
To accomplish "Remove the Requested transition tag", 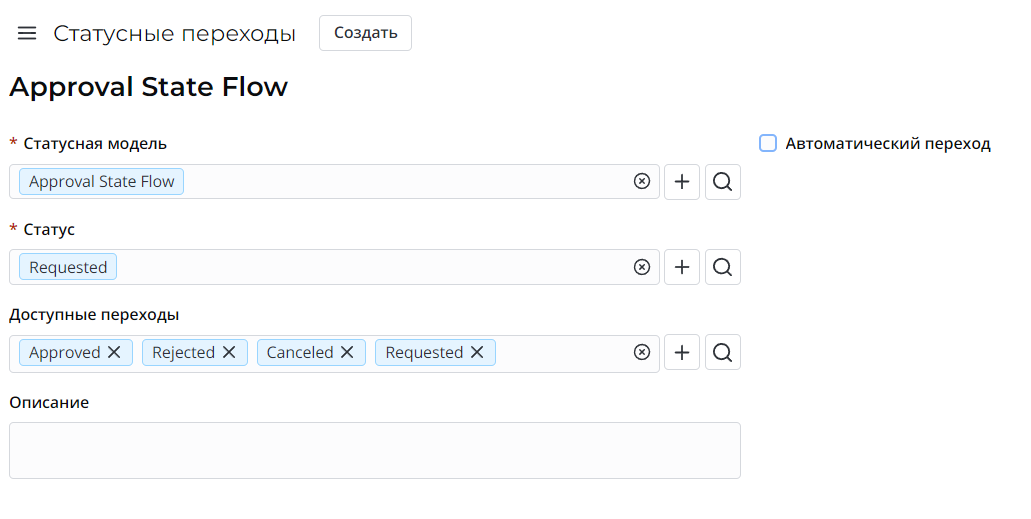I will tap(477, 352).
